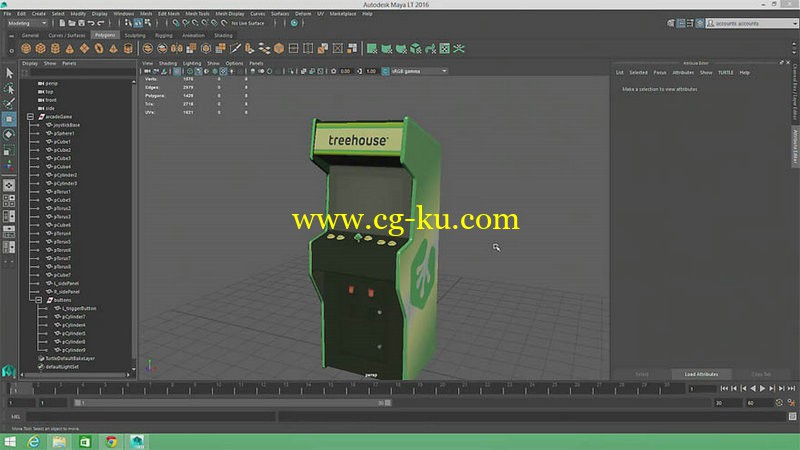
Task: Create a polygon cylinder from the shelf
Action: (x=55, y=48)
